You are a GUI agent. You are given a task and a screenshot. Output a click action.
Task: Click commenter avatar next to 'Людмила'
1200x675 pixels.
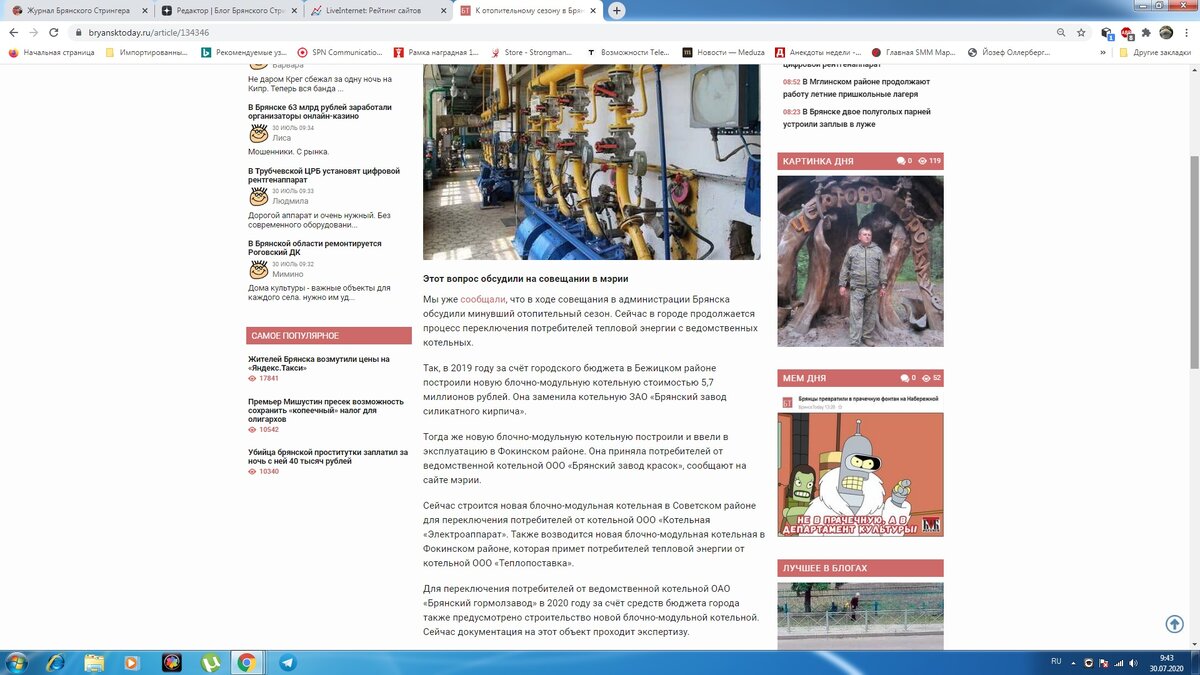258,197
